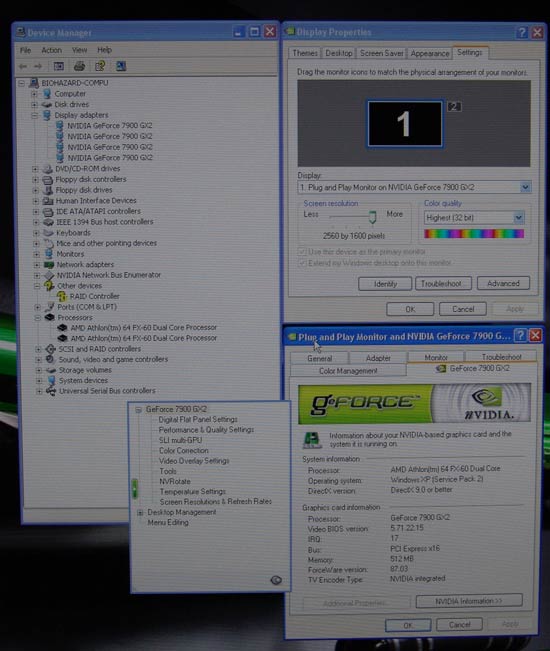
Task: Click the Network adapters icon
Action: (x=49, y=264)
